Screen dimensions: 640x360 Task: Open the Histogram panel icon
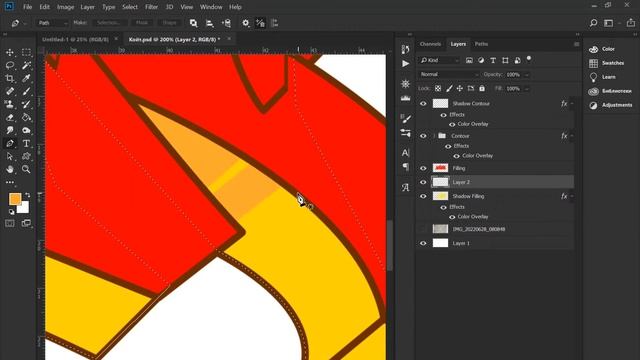(x=405, y=98)
